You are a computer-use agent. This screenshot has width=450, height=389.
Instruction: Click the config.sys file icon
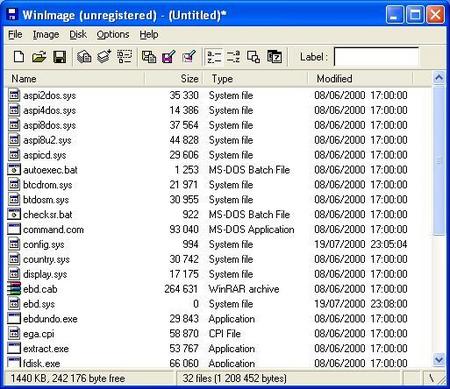click(x=14, y=244)
